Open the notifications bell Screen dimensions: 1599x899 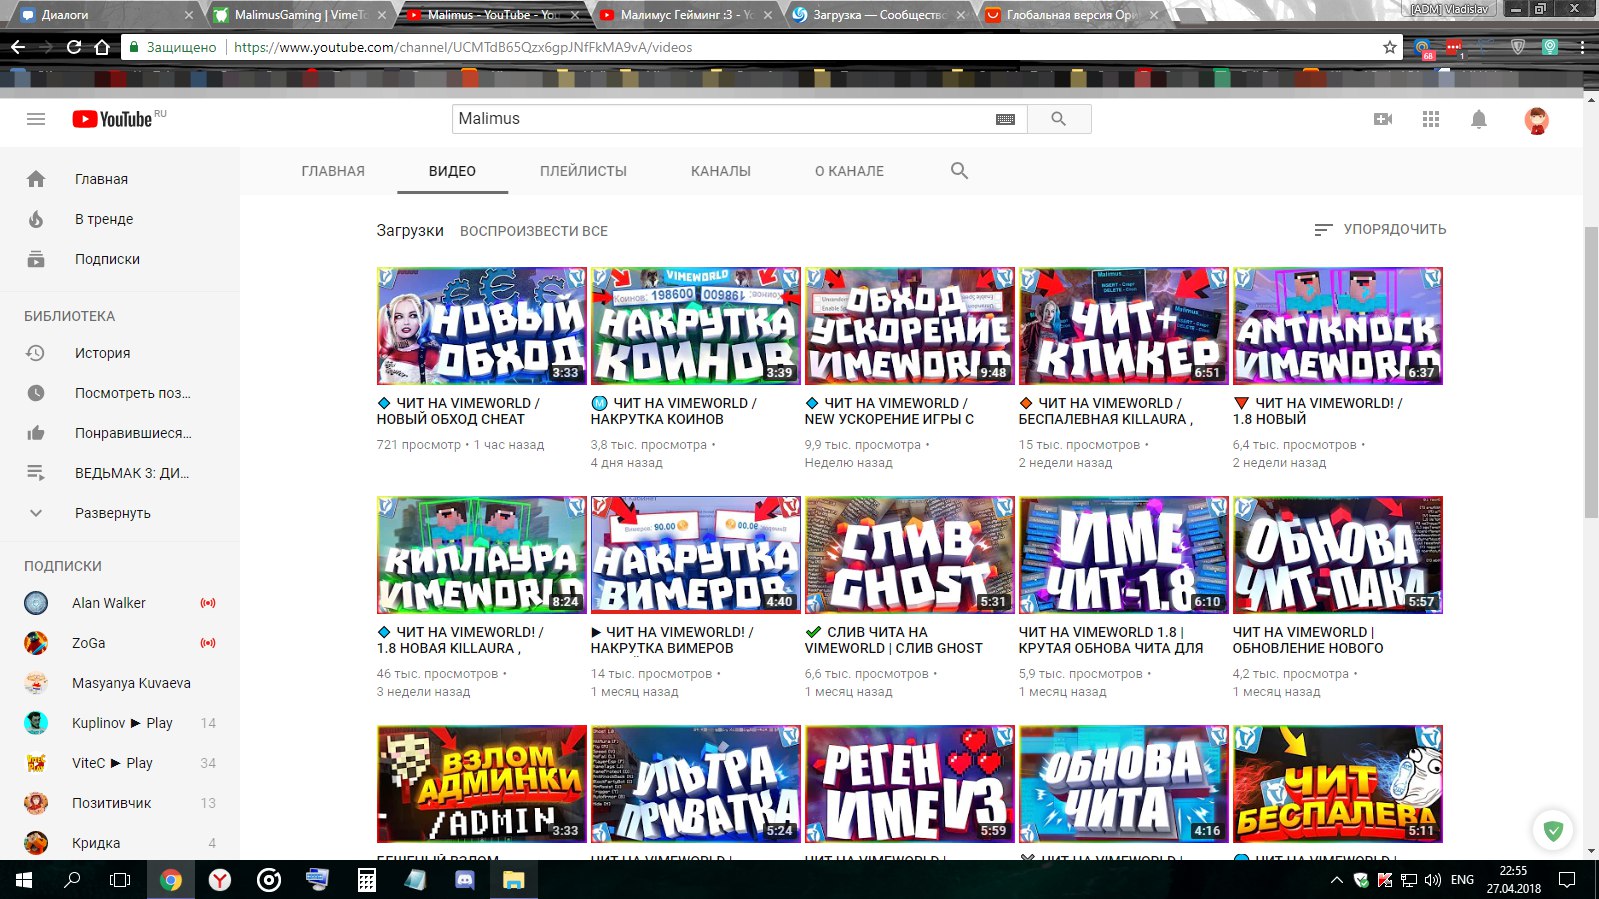pyautogui.click(x=1479, y=119)
